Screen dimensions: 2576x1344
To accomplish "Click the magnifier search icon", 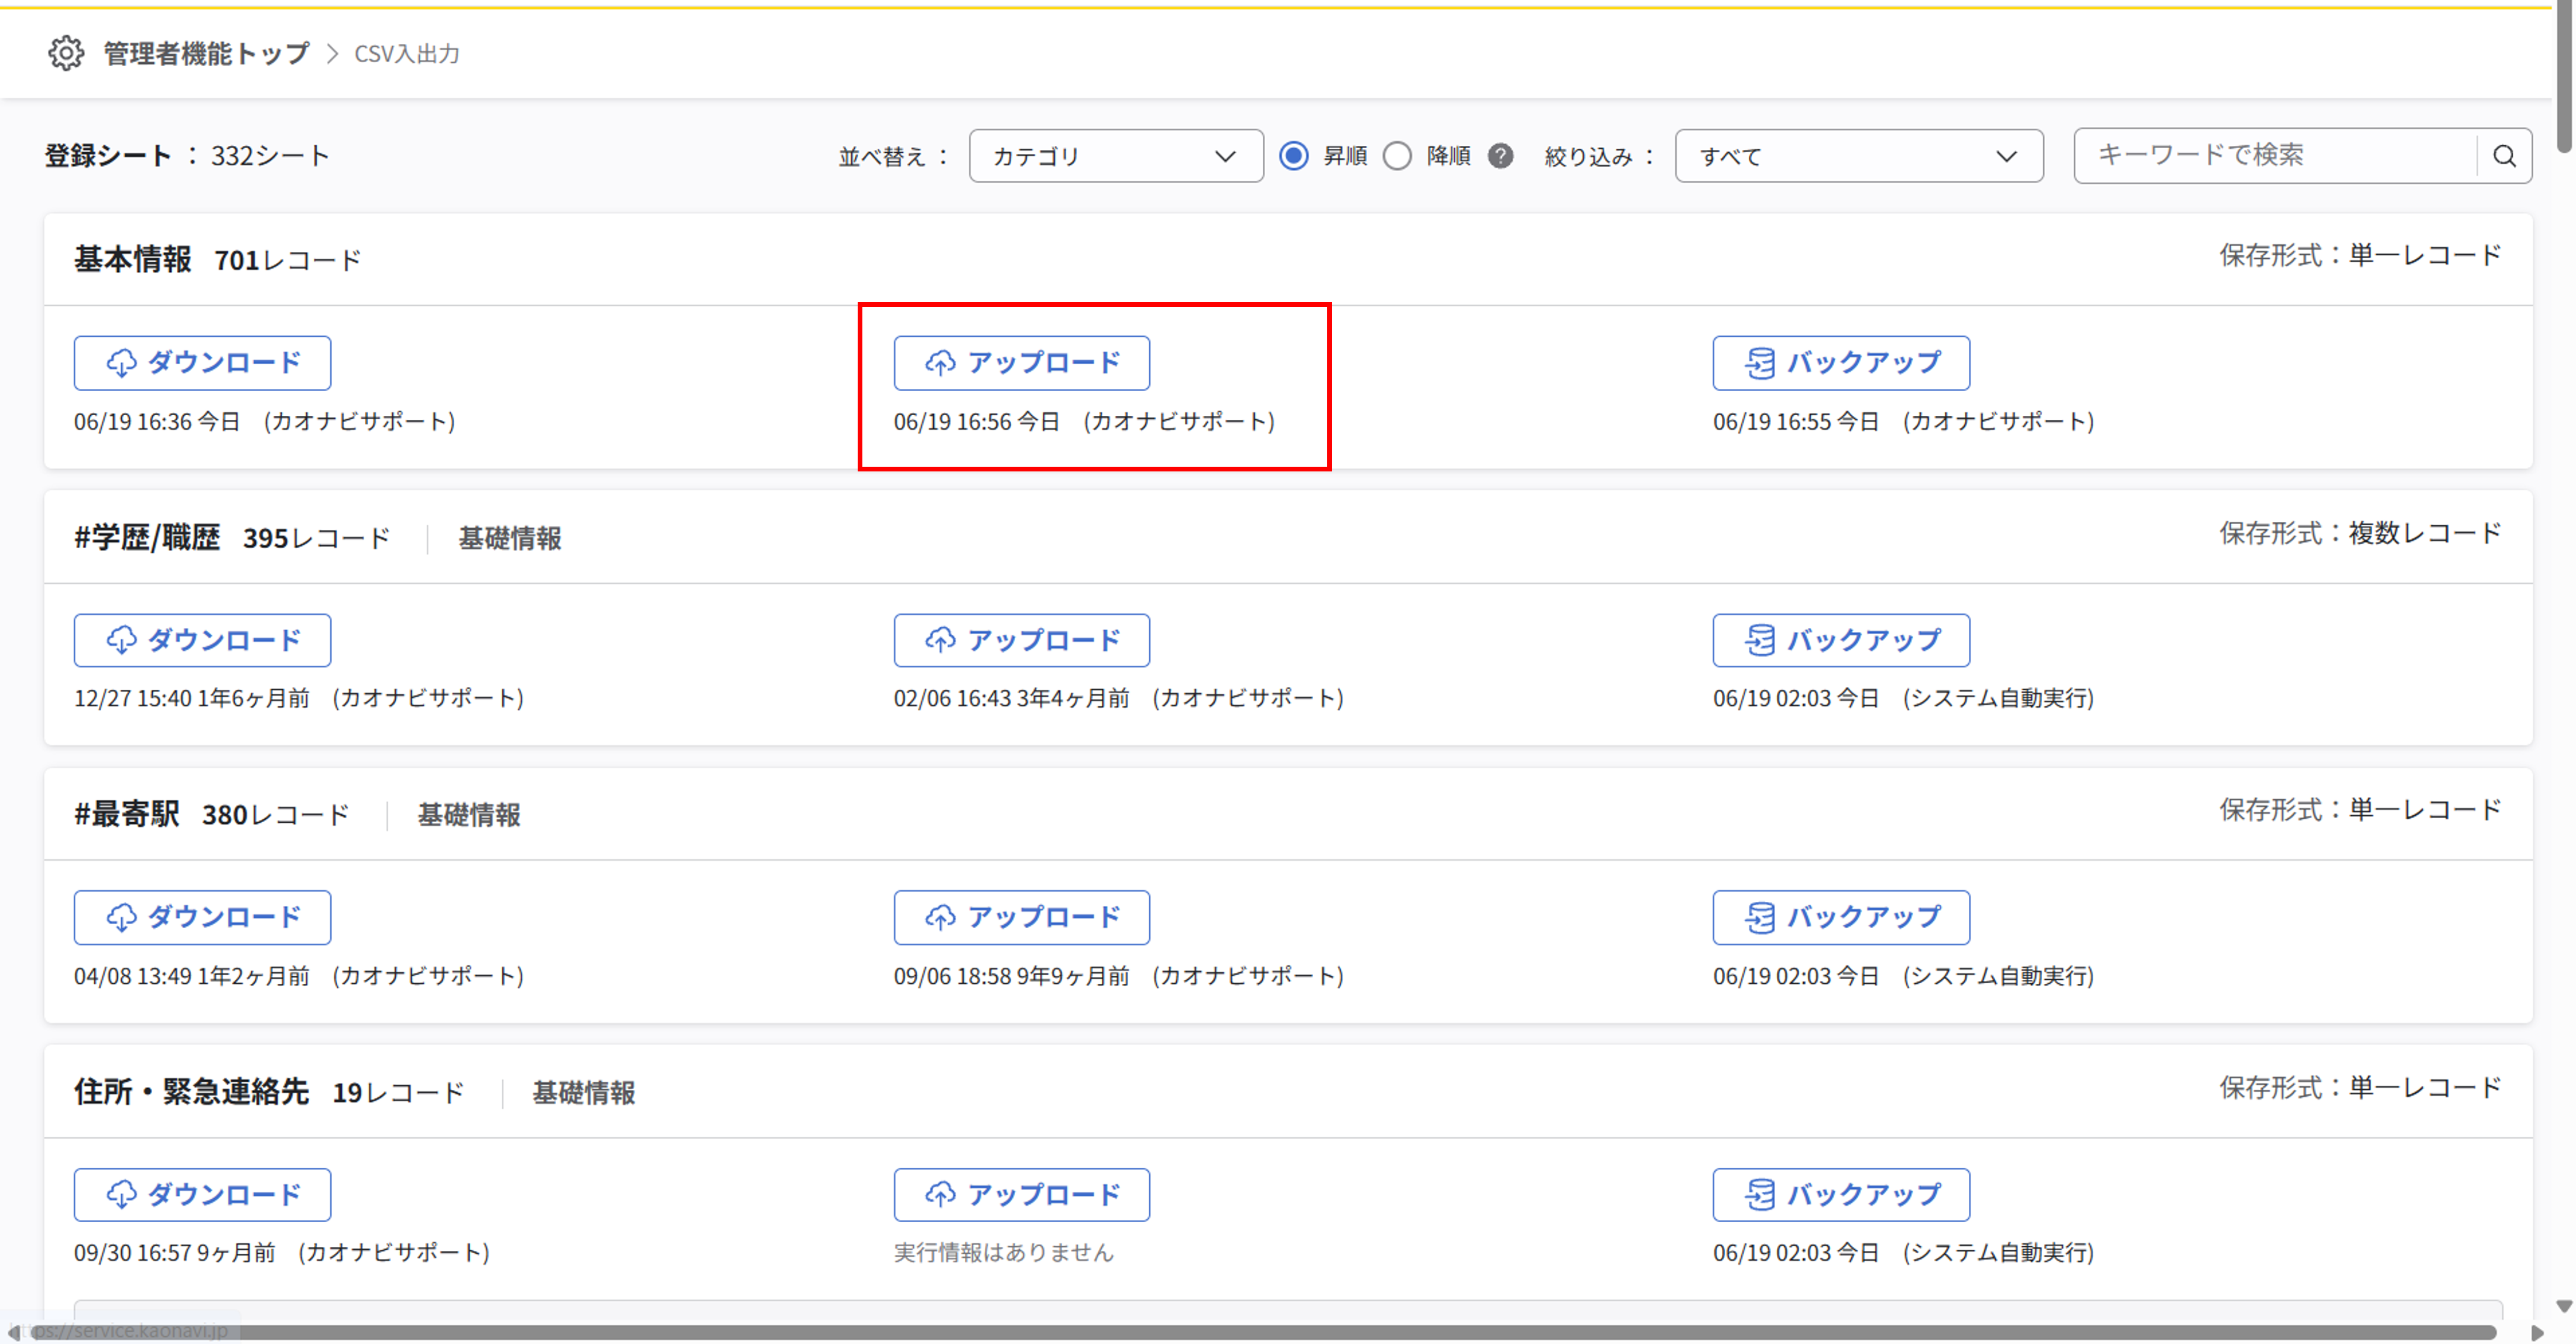I will pos(2504,156).
